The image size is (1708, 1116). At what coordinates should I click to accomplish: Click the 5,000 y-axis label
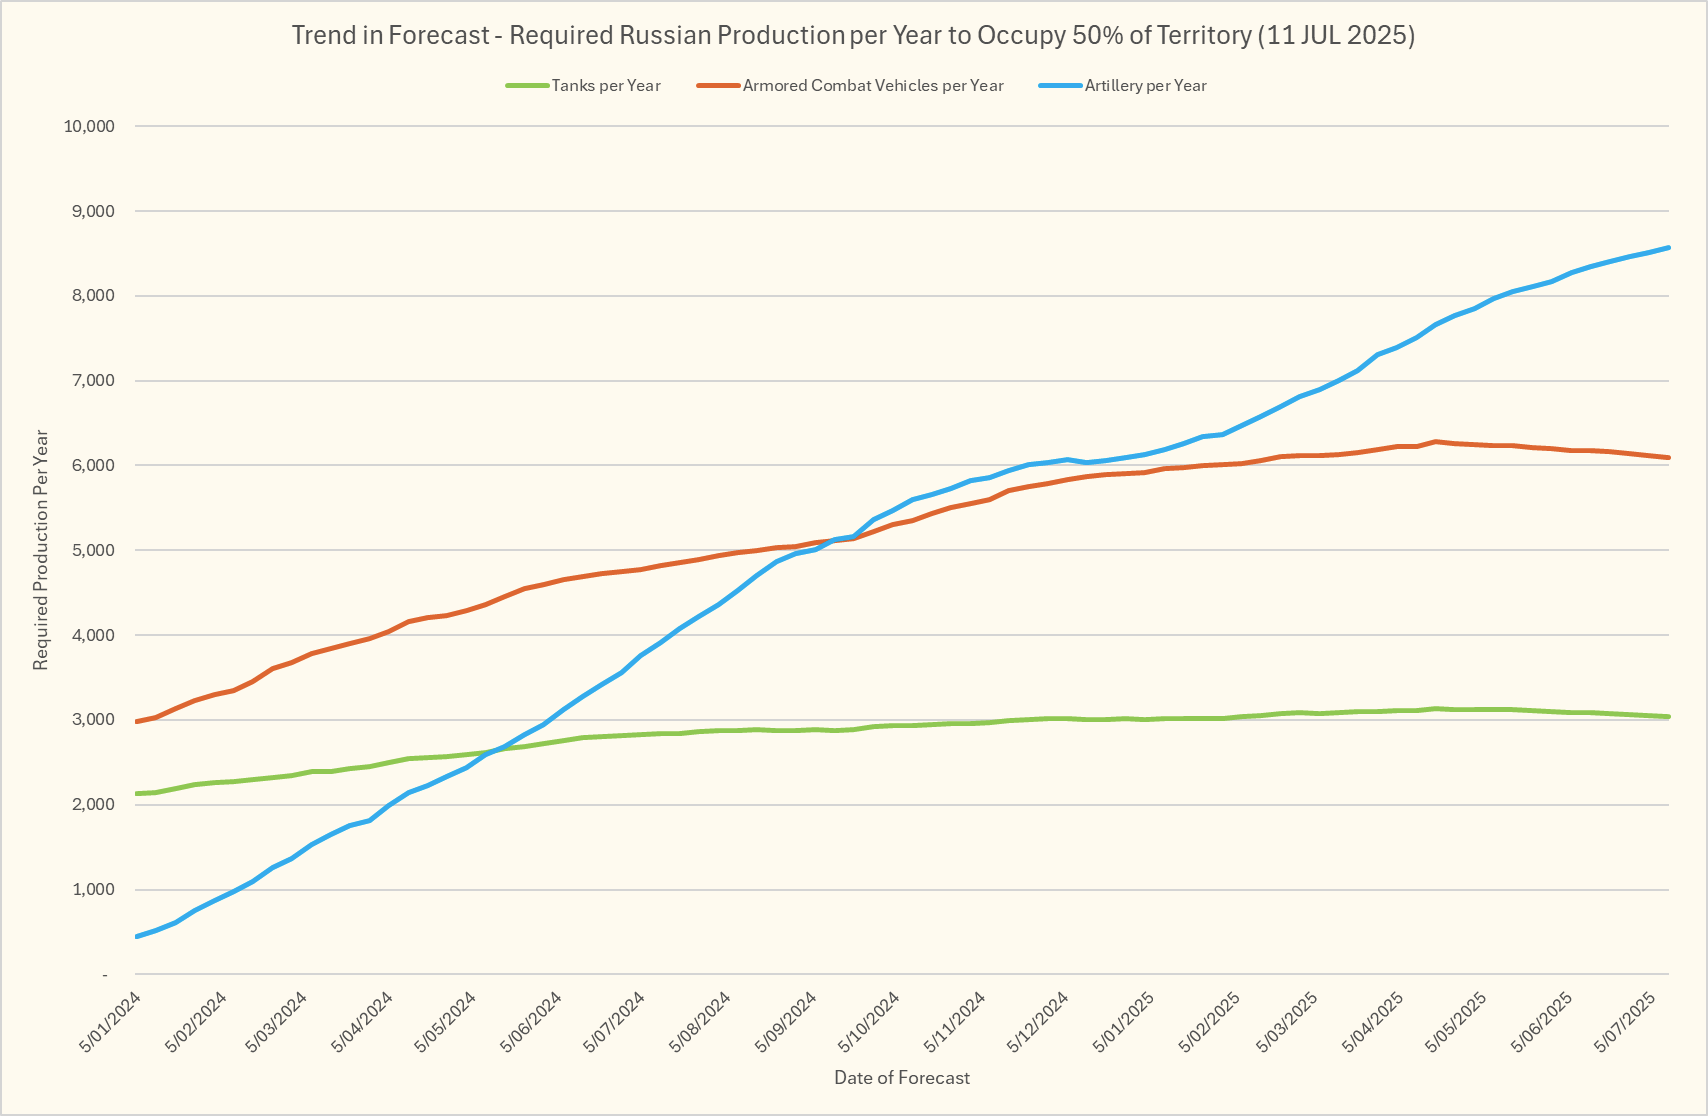click(x=93, y=551)
